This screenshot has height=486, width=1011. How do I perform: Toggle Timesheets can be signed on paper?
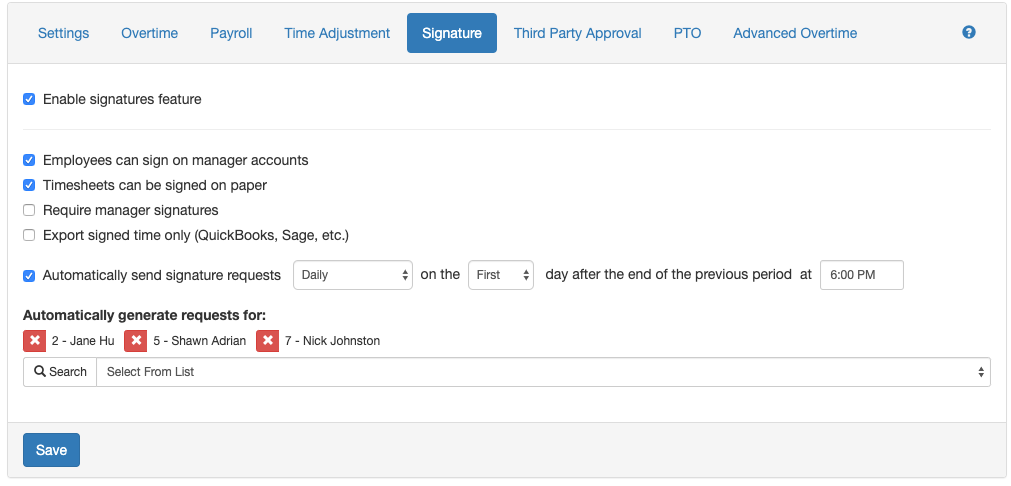[29, 185]
